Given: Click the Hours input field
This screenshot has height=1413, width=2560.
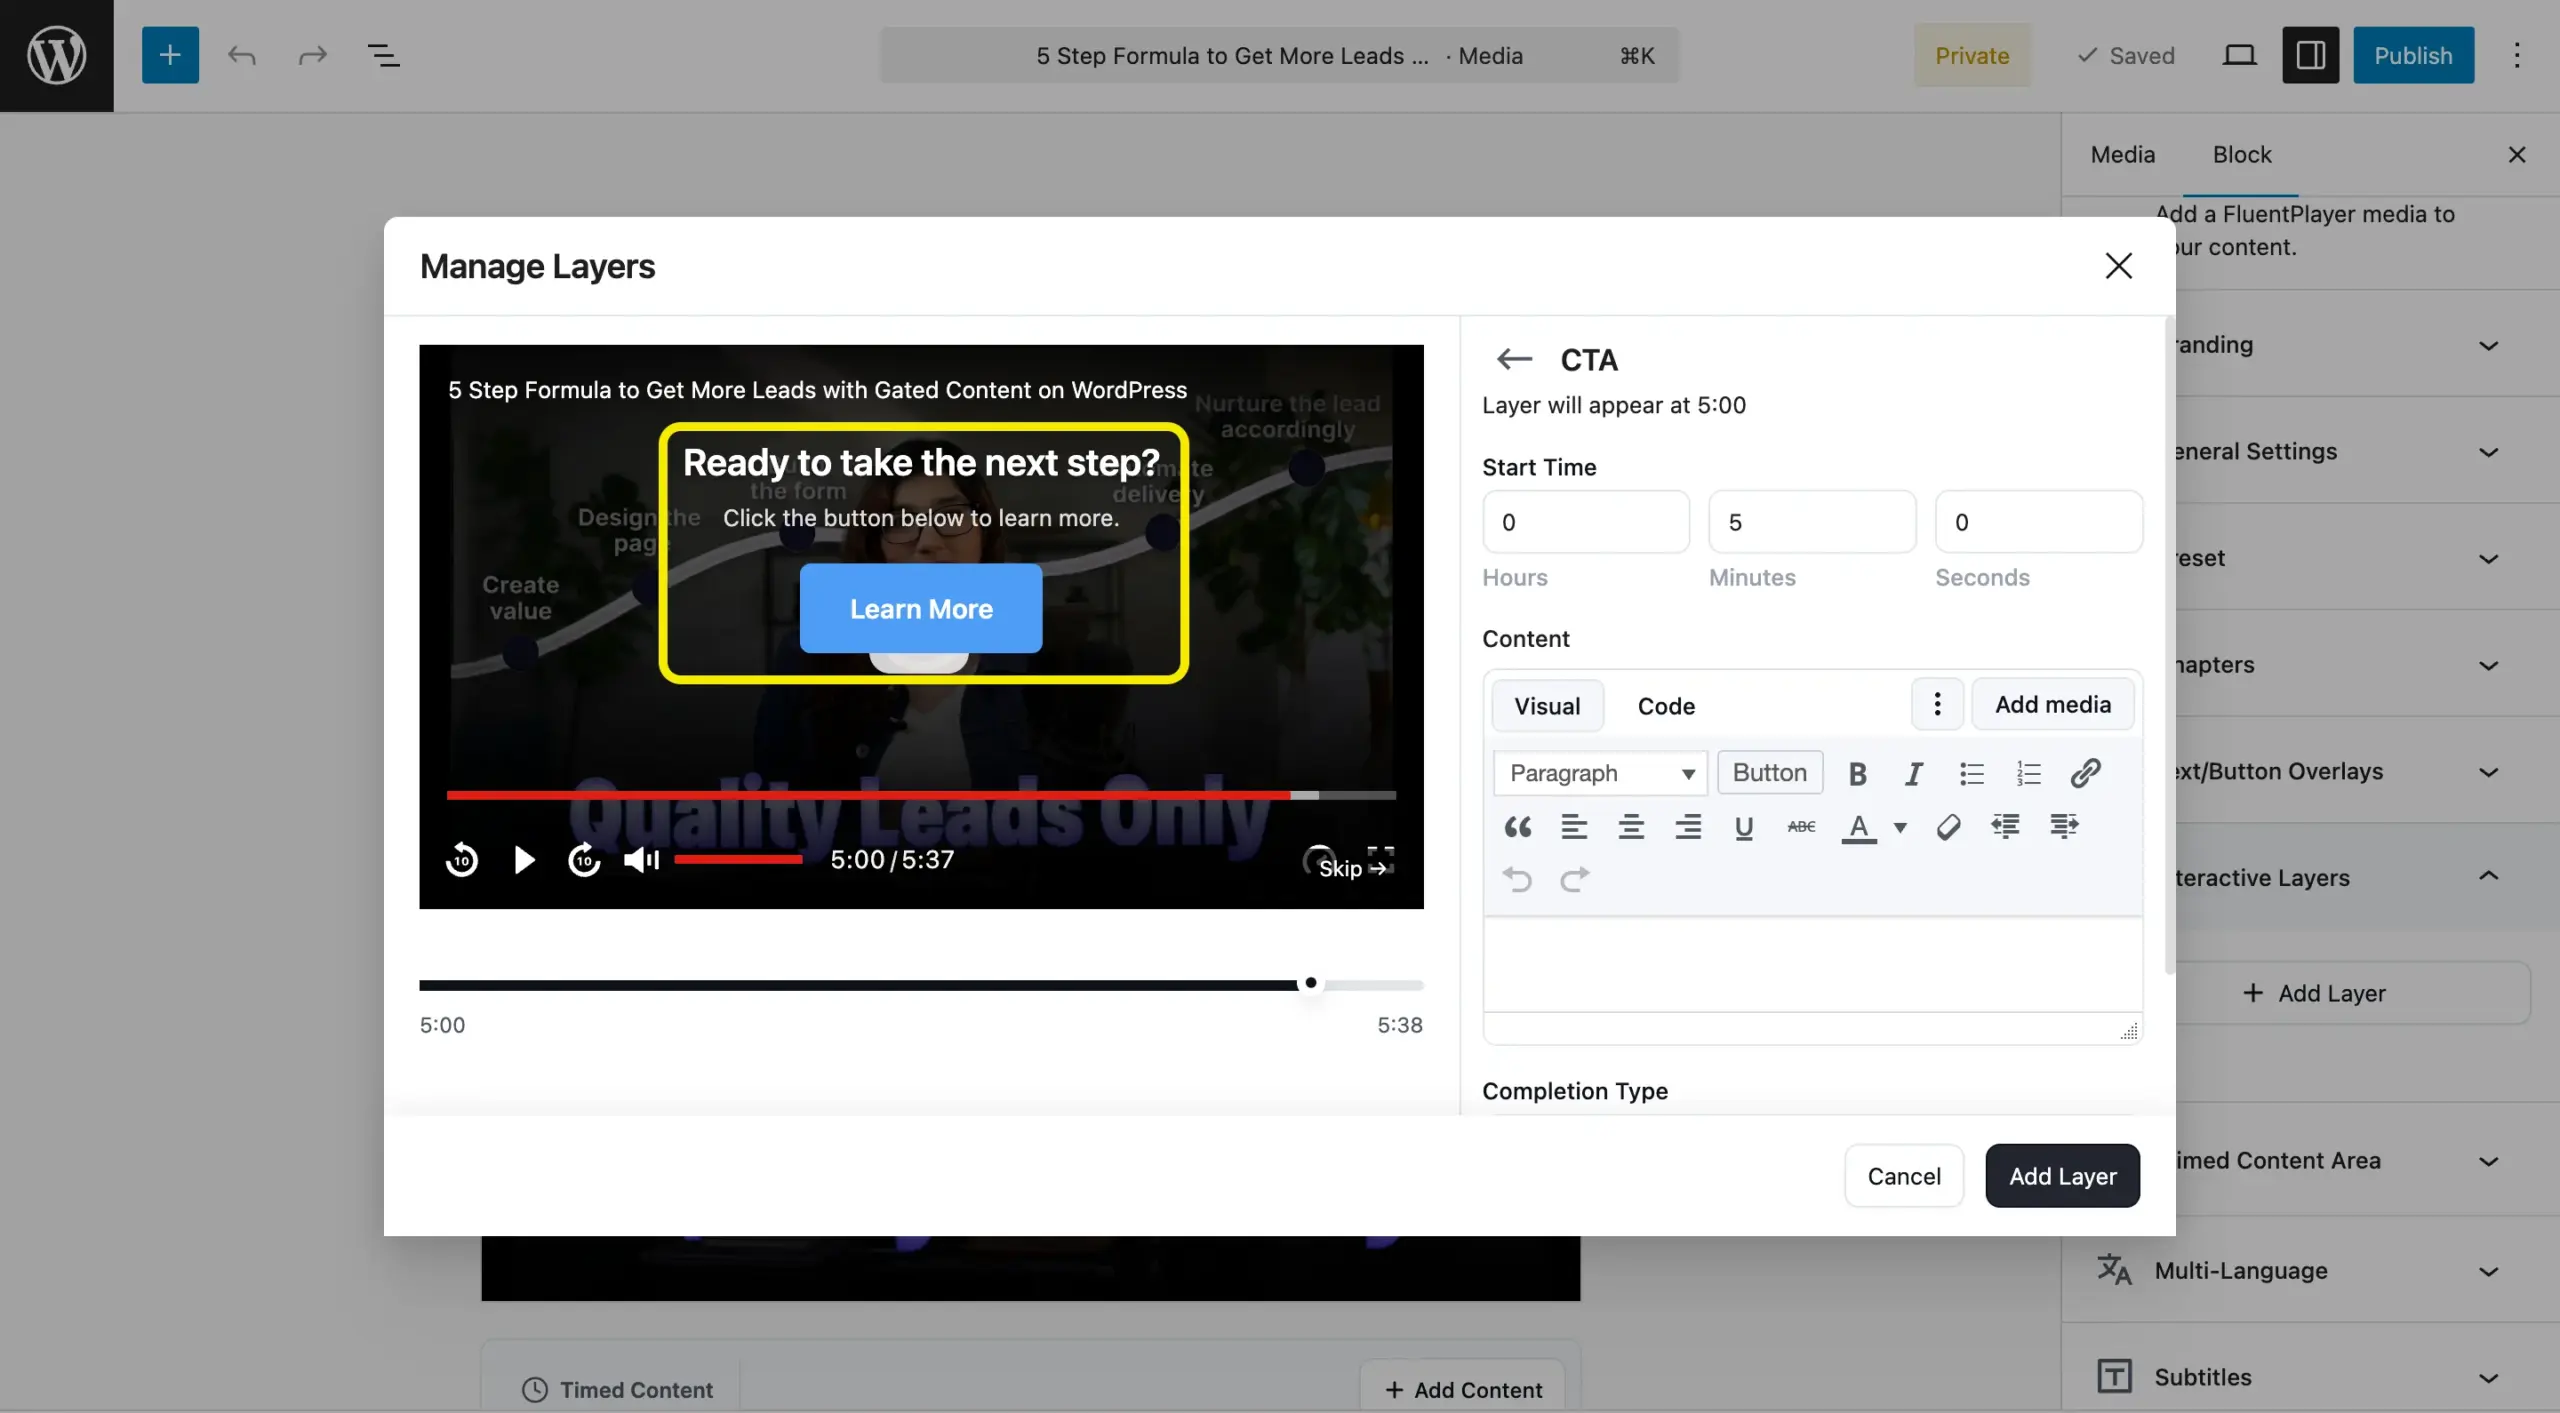Looking at the screenshot, I should tap(1585, 522).
